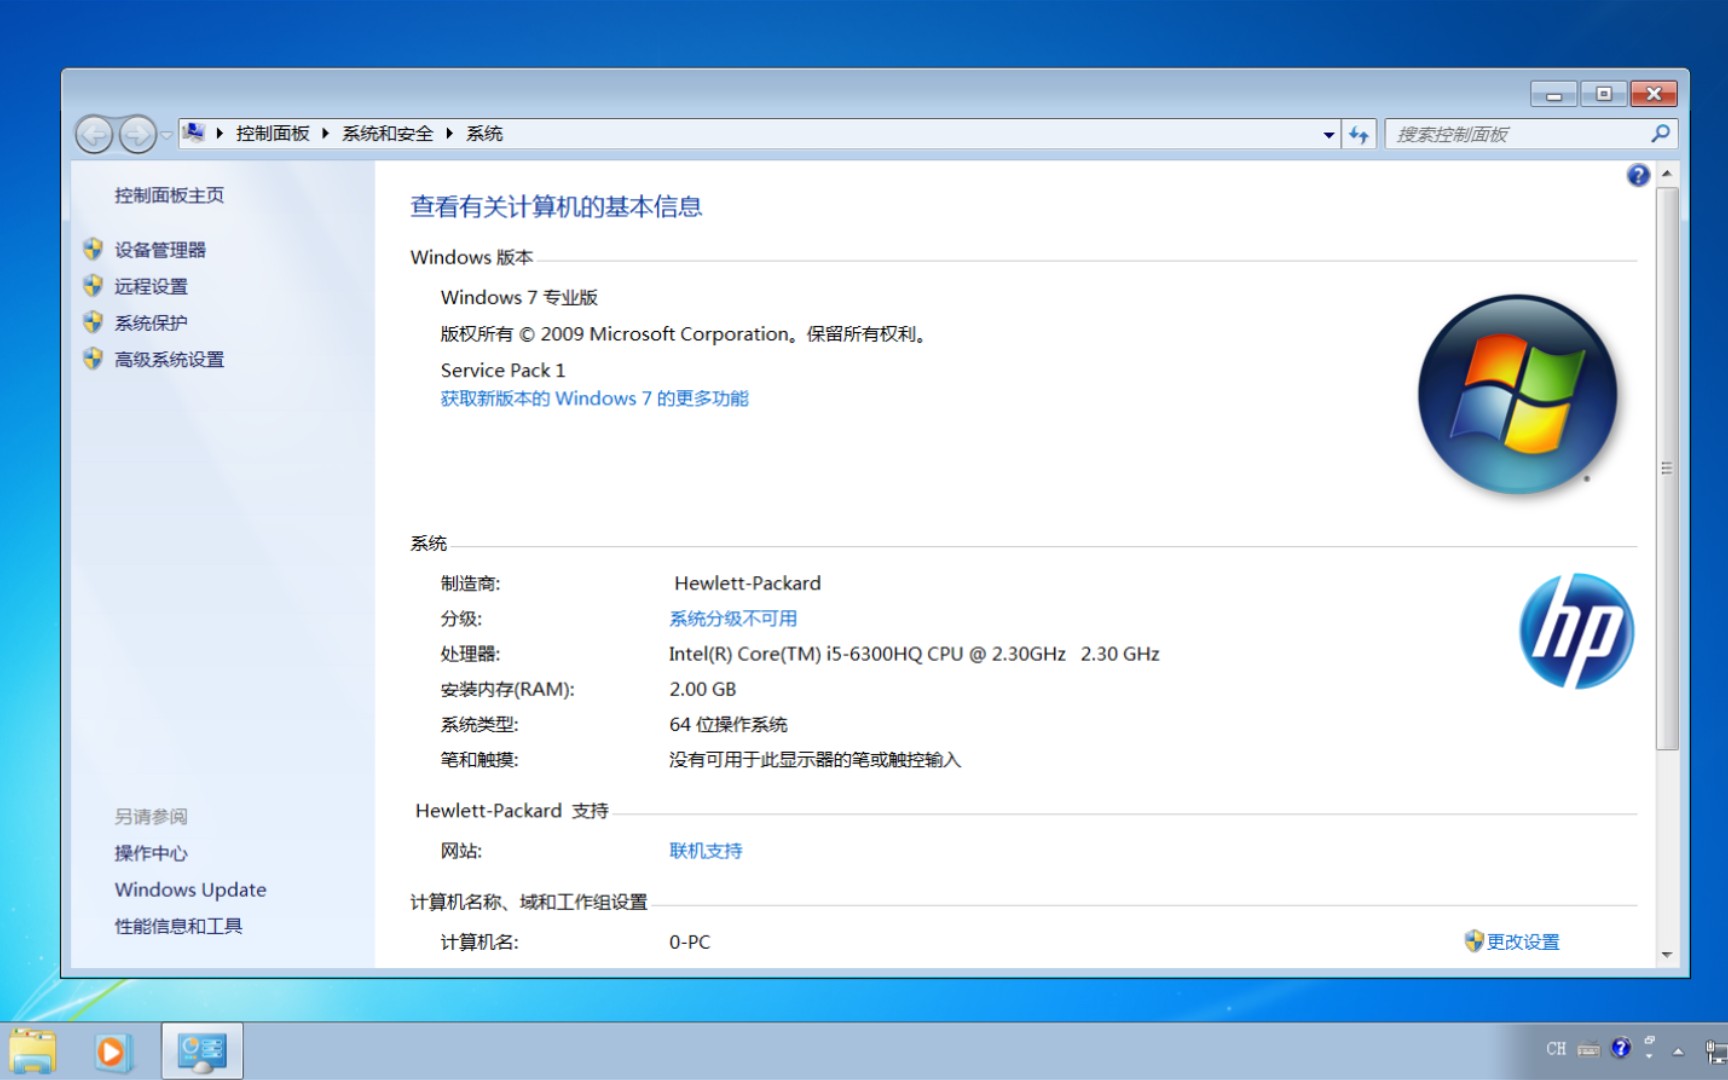Viewport: 1728px width, 1080px height.
Task: Click the CH input language indicator
Action: point(1556,1049)
